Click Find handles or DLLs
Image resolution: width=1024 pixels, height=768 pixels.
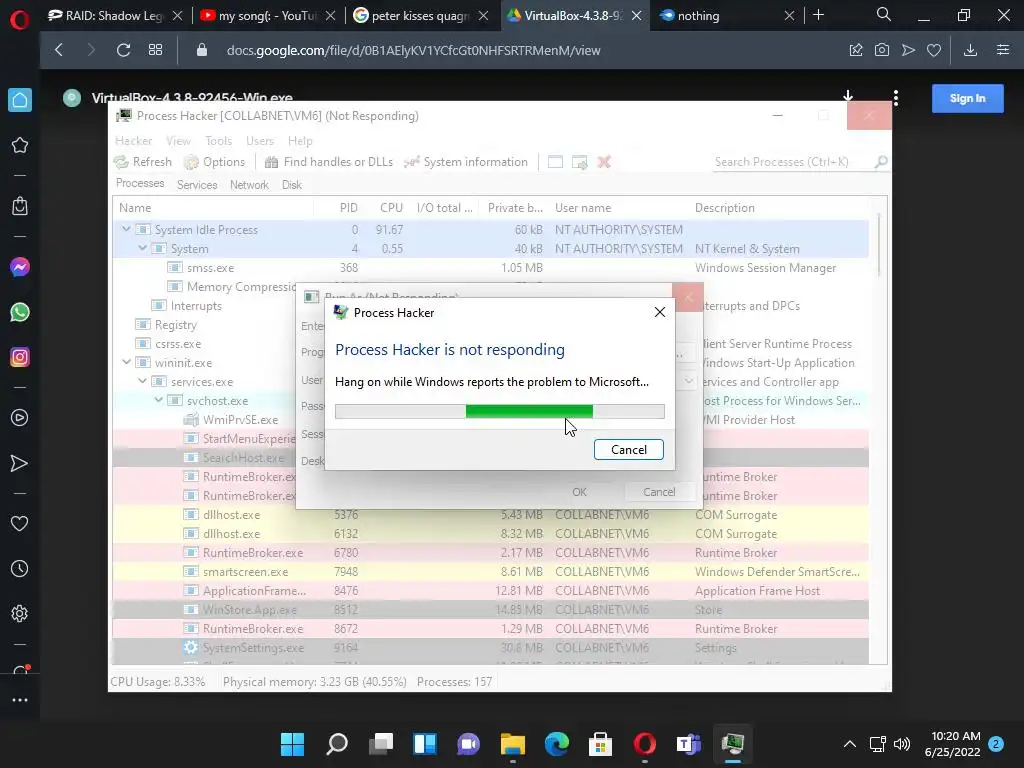(328, 162)
